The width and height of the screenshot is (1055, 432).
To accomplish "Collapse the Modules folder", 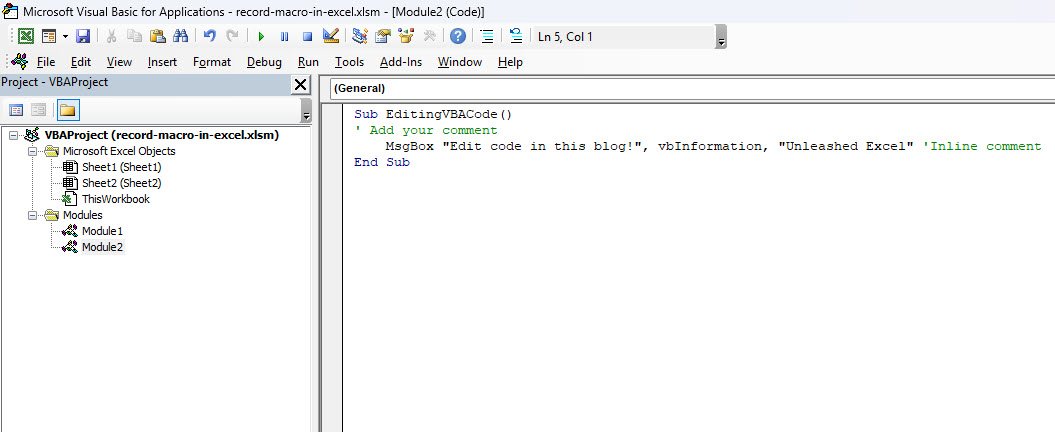I will click(32, 215).
